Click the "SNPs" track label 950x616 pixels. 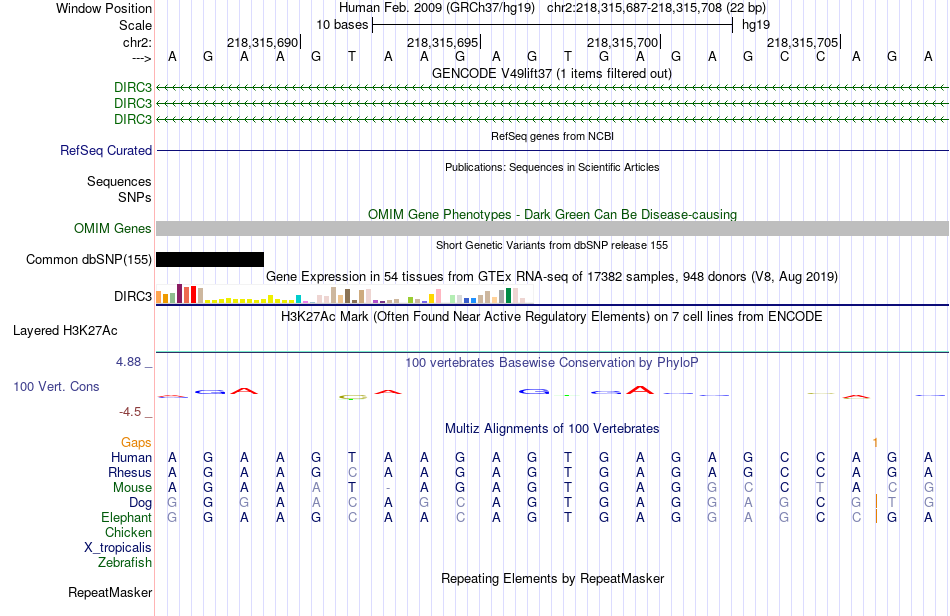(135, 197)
